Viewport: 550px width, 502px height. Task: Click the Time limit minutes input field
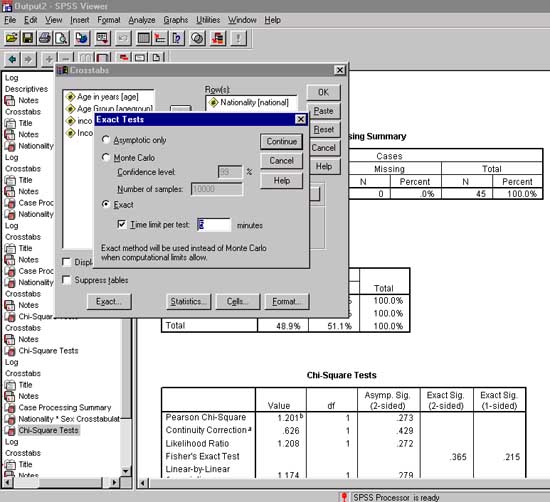pos(214,225)
